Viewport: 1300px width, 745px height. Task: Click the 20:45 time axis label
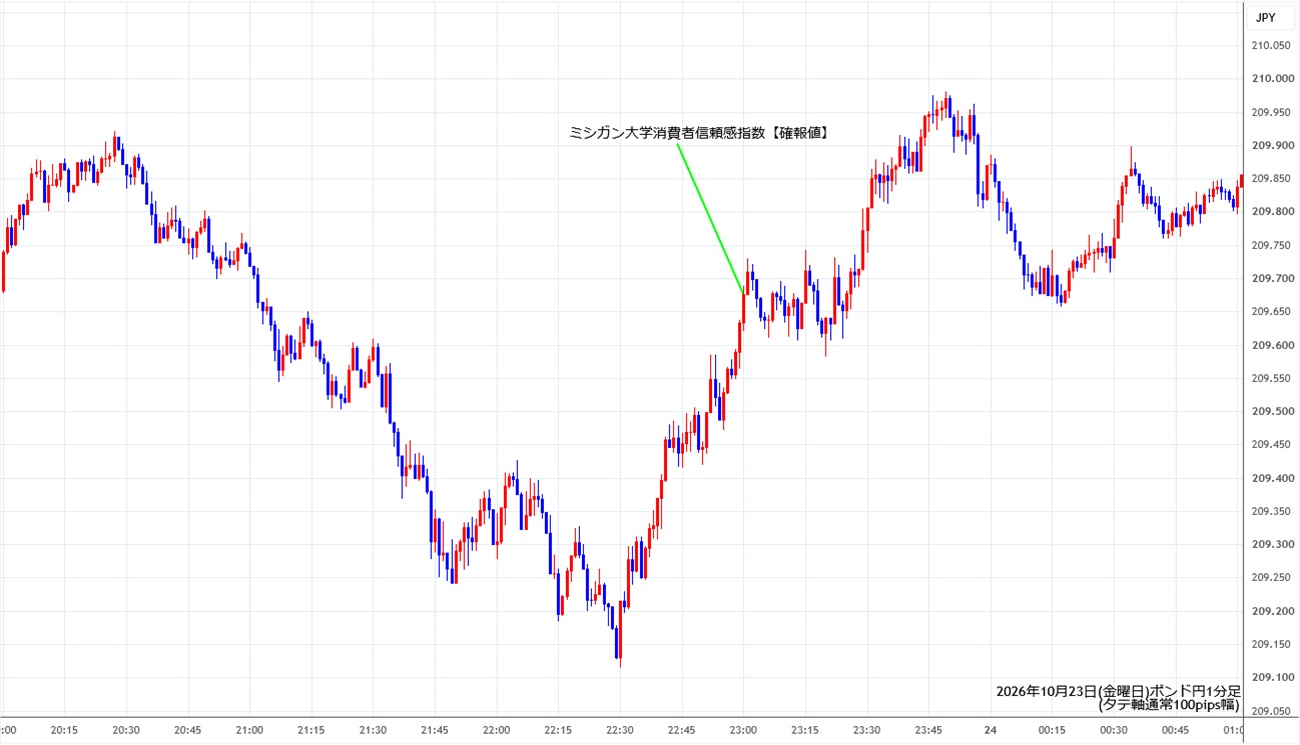(x=188, y=731)
